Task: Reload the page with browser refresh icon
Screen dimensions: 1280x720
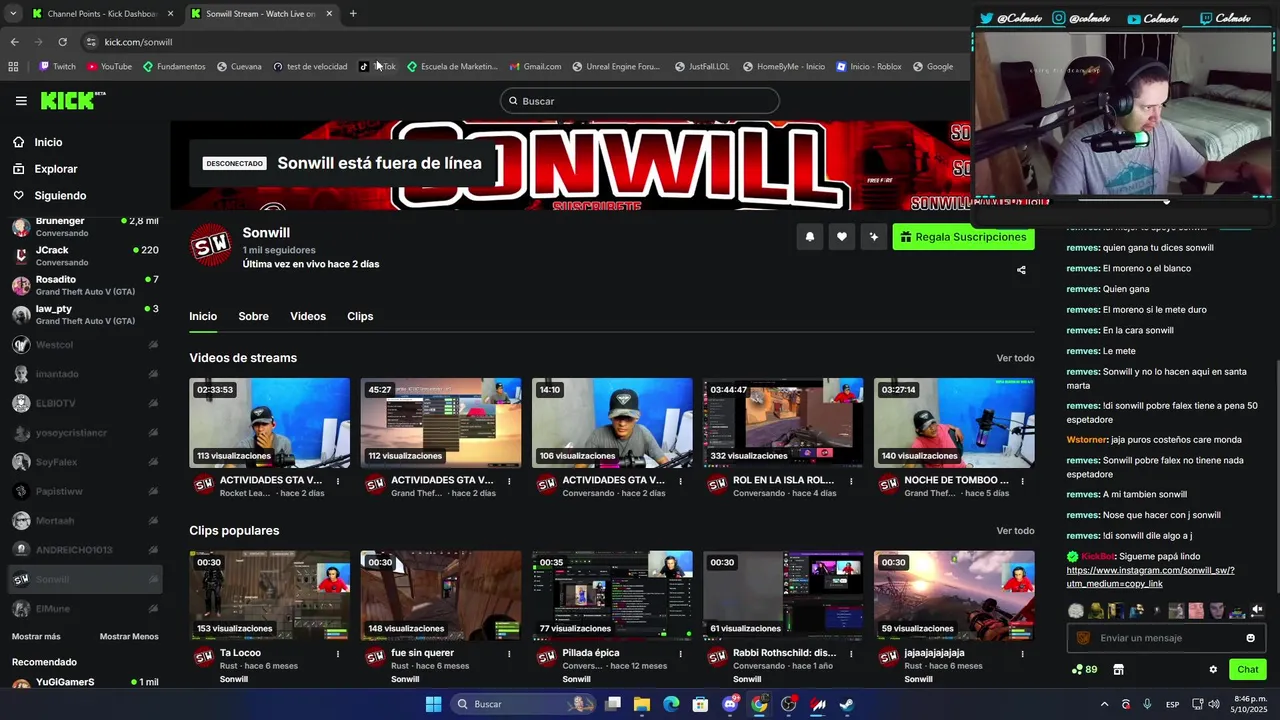Action: click(x=62, y=42)
